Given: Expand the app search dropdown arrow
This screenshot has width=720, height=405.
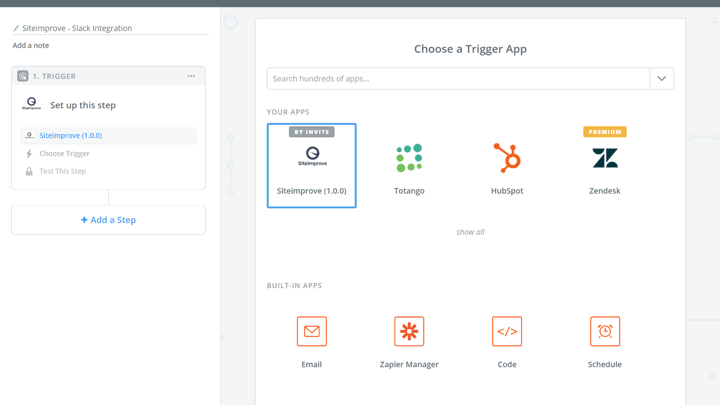Looking at the screenshot, I should (661, 79).
